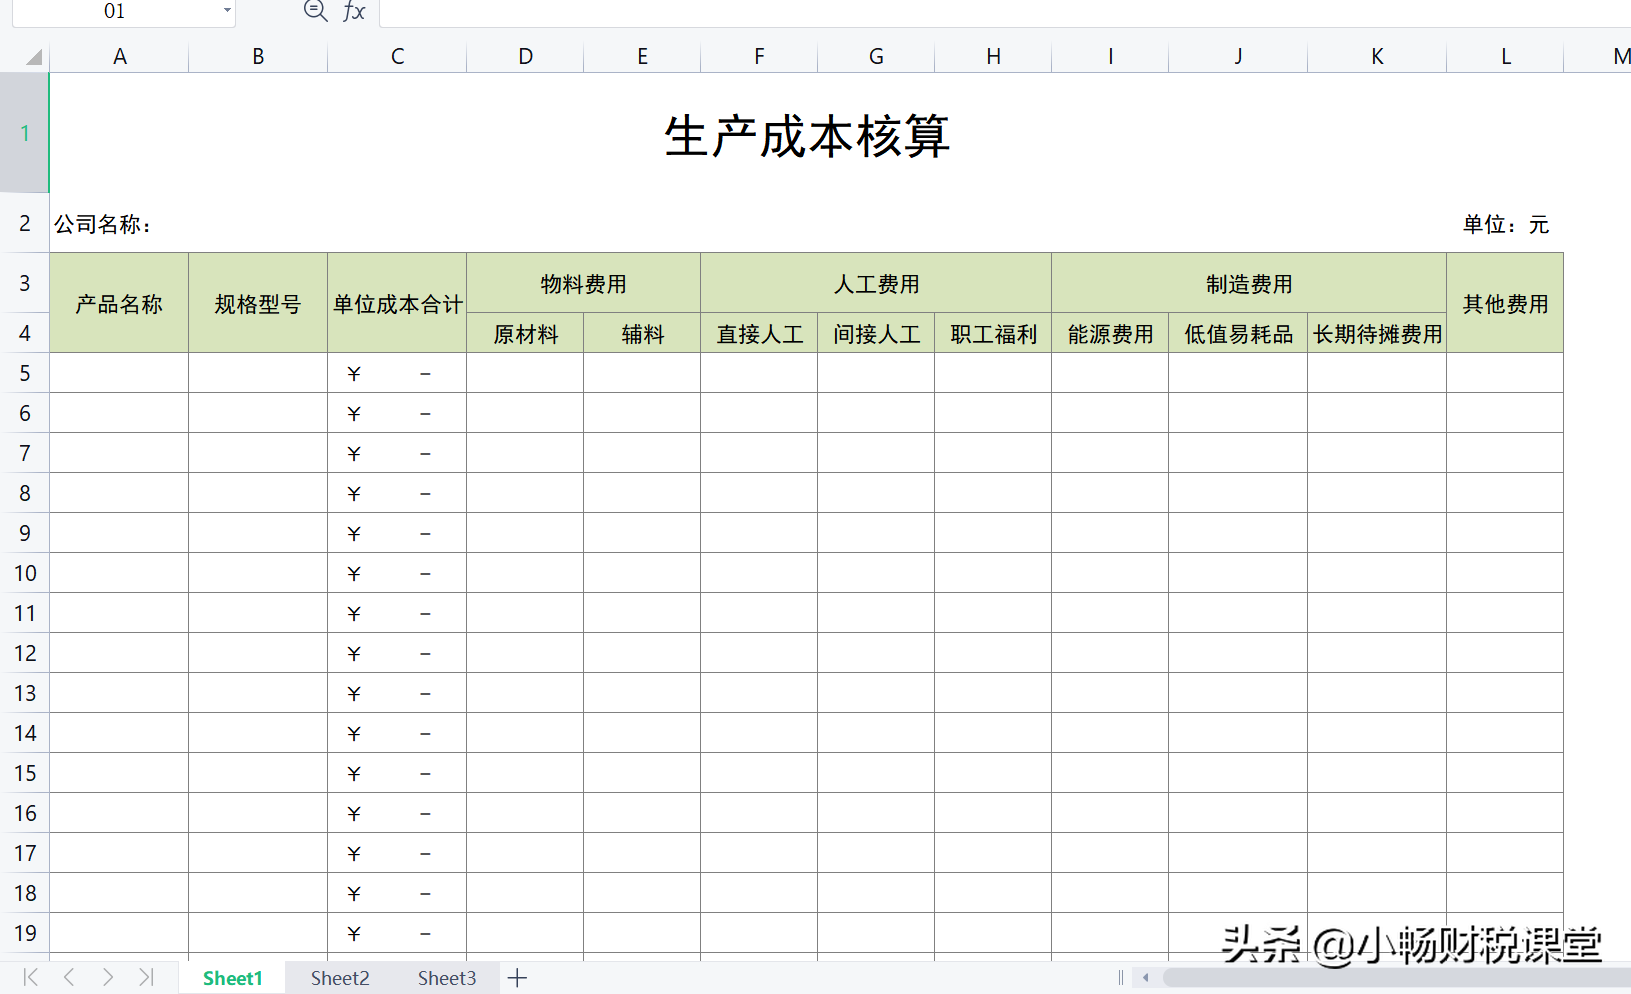The width and height of the screenshot is (1631, 994).
Task: Select row 5 header
Action: tap(25, 372)
